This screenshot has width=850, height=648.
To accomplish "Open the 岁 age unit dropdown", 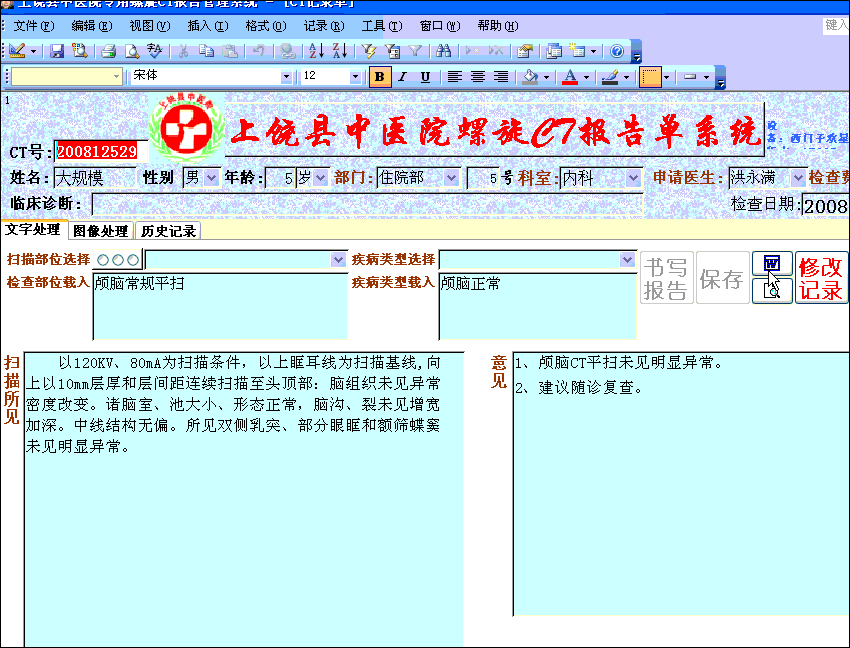I will [321, 178].
